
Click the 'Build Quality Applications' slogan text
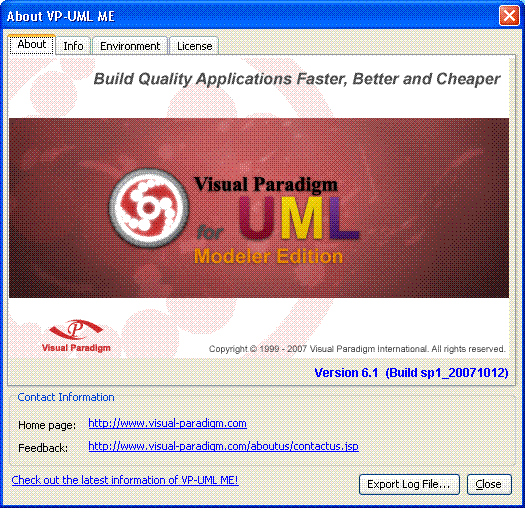click(x=297, y=79)
